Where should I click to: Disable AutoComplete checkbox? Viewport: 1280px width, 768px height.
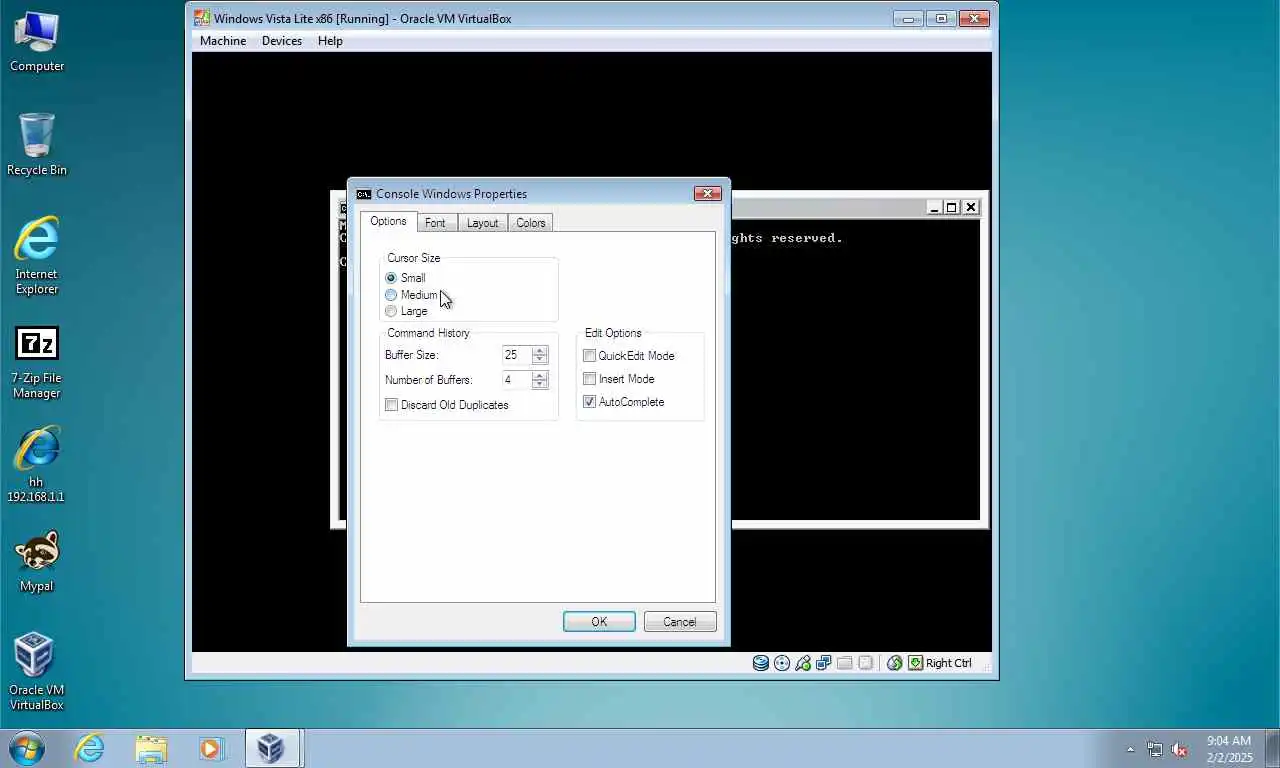pyautogui.click(x=590, y=402)
